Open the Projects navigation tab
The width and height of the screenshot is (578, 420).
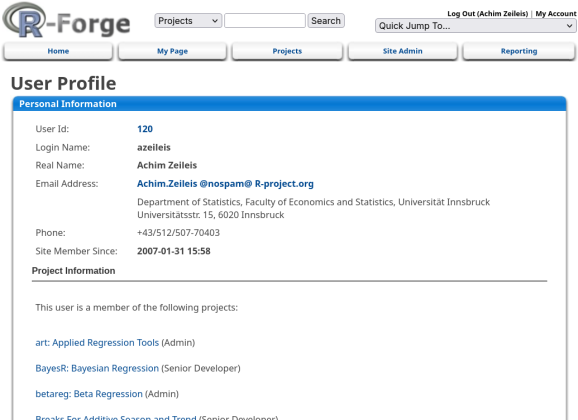coord(287,51)
